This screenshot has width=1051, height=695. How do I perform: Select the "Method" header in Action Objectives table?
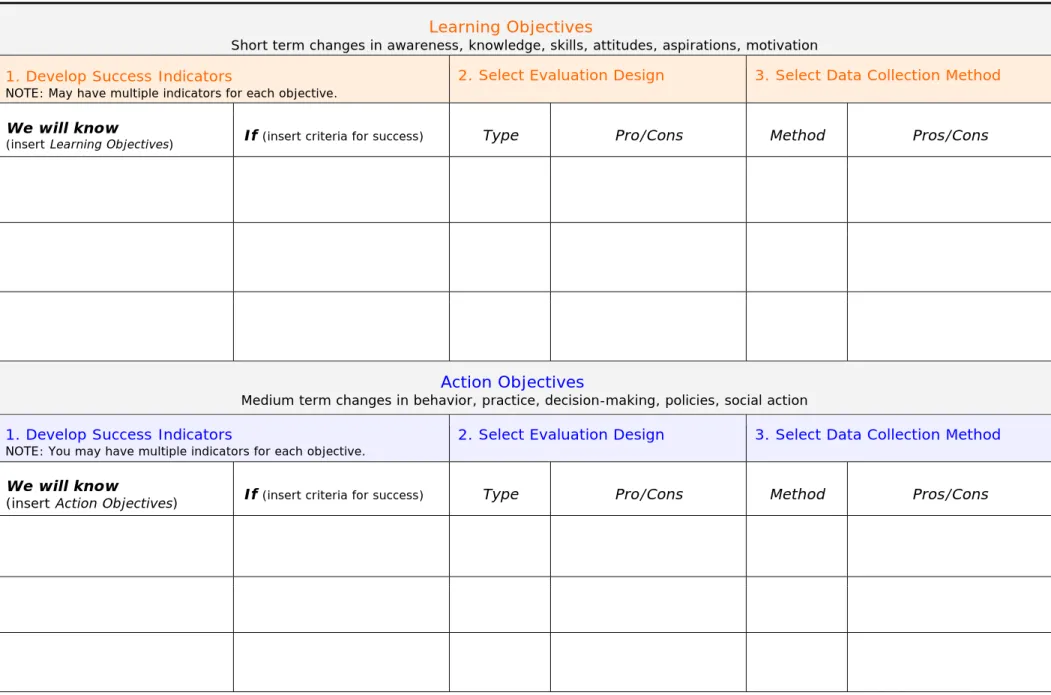(797, 495)
